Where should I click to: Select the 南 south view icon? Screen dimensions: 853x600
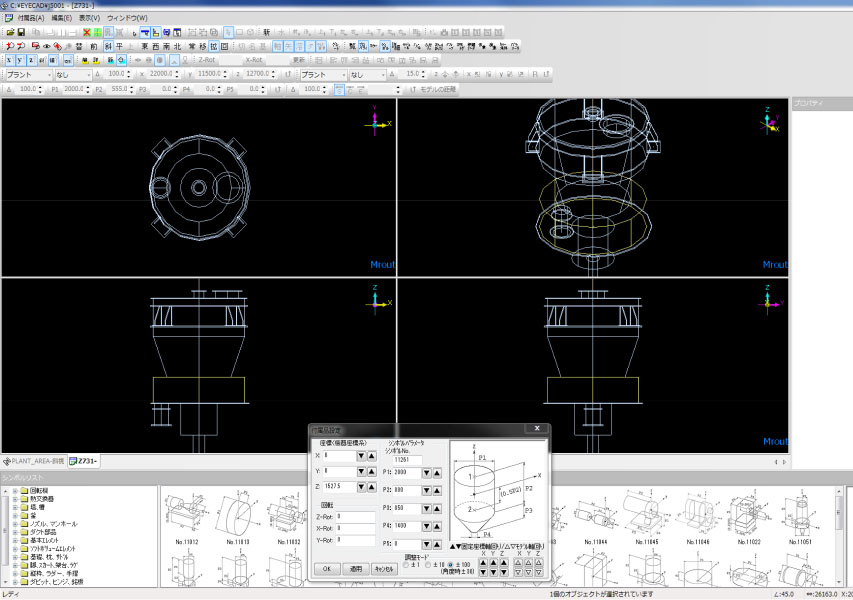166,46
